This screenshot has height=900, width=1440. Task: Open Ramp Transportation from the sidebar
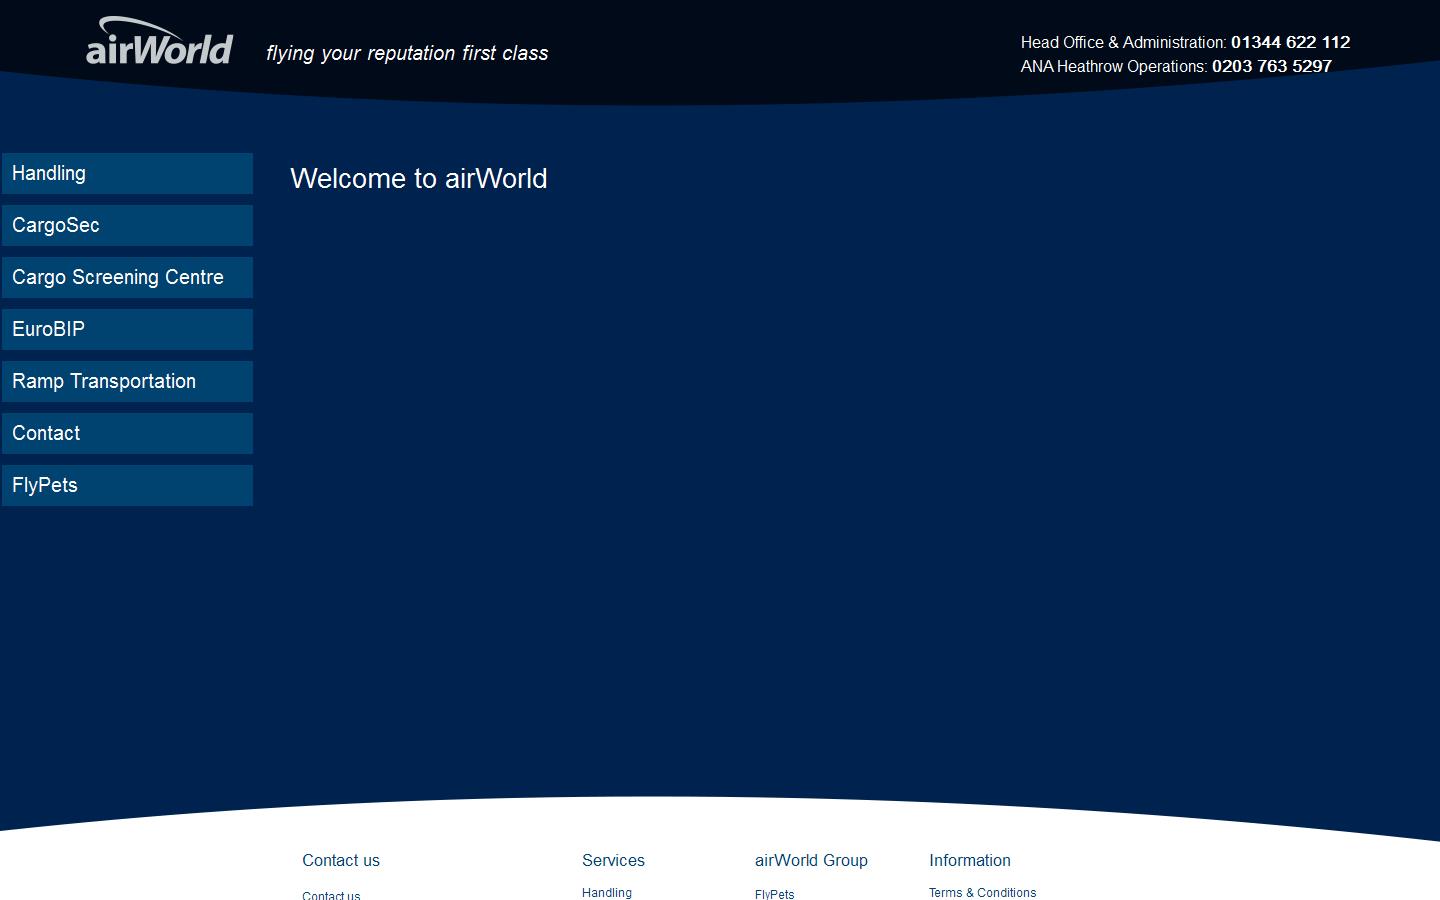click(127, 381)
